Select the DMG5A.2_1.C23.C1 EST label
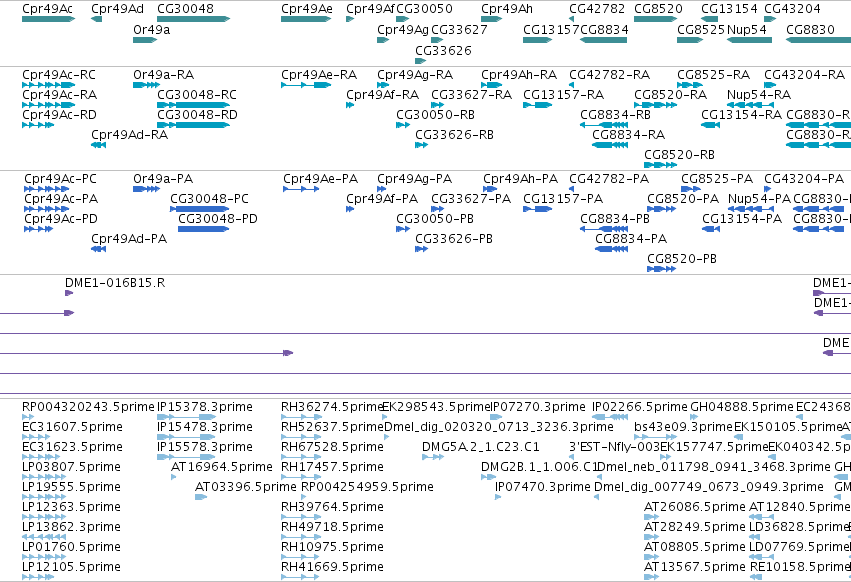851x582 pixels. click(481, 447)
